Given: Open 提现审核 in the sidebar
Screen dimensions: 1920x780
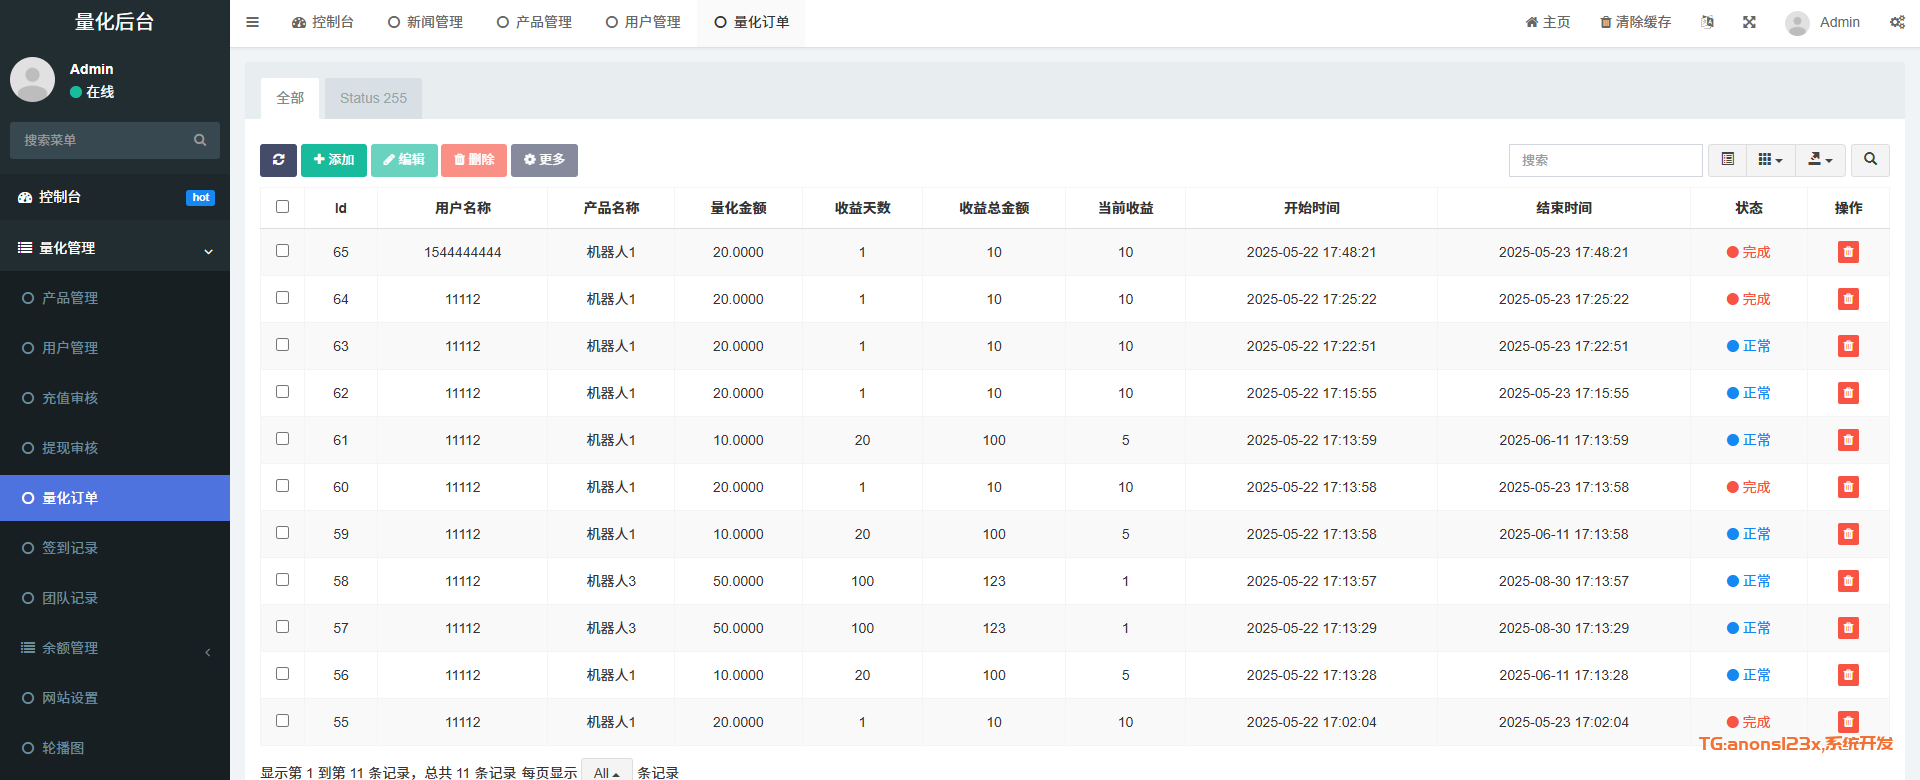Looking at the screenshot, I should (x=115, y=448).
